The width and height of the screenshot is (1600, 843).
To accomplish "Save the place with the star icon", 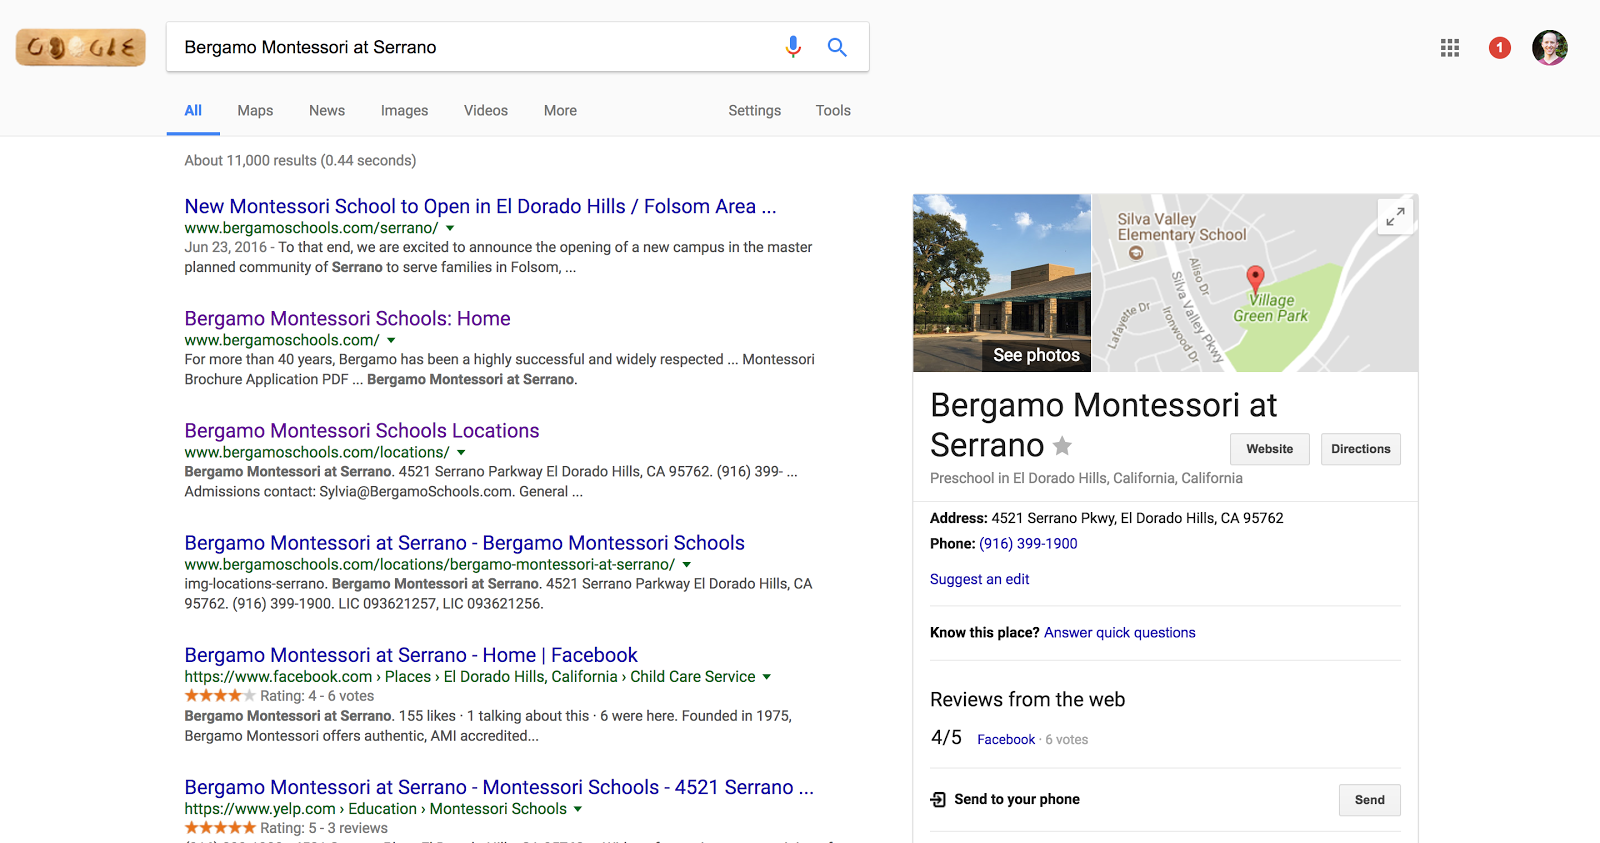I will 1062,446.
